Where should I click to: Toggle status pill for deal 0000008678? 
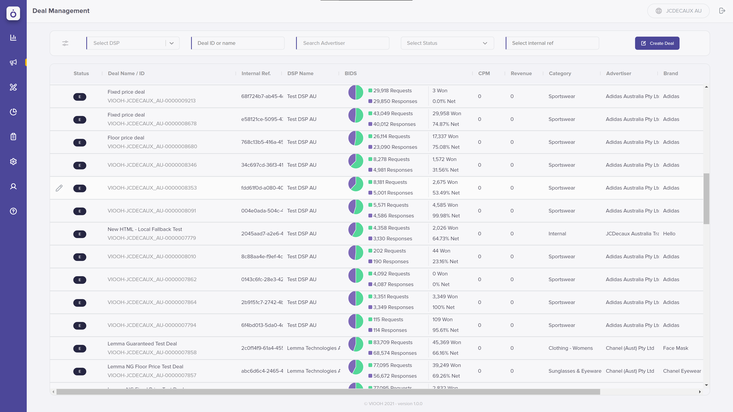coord(79,120)
